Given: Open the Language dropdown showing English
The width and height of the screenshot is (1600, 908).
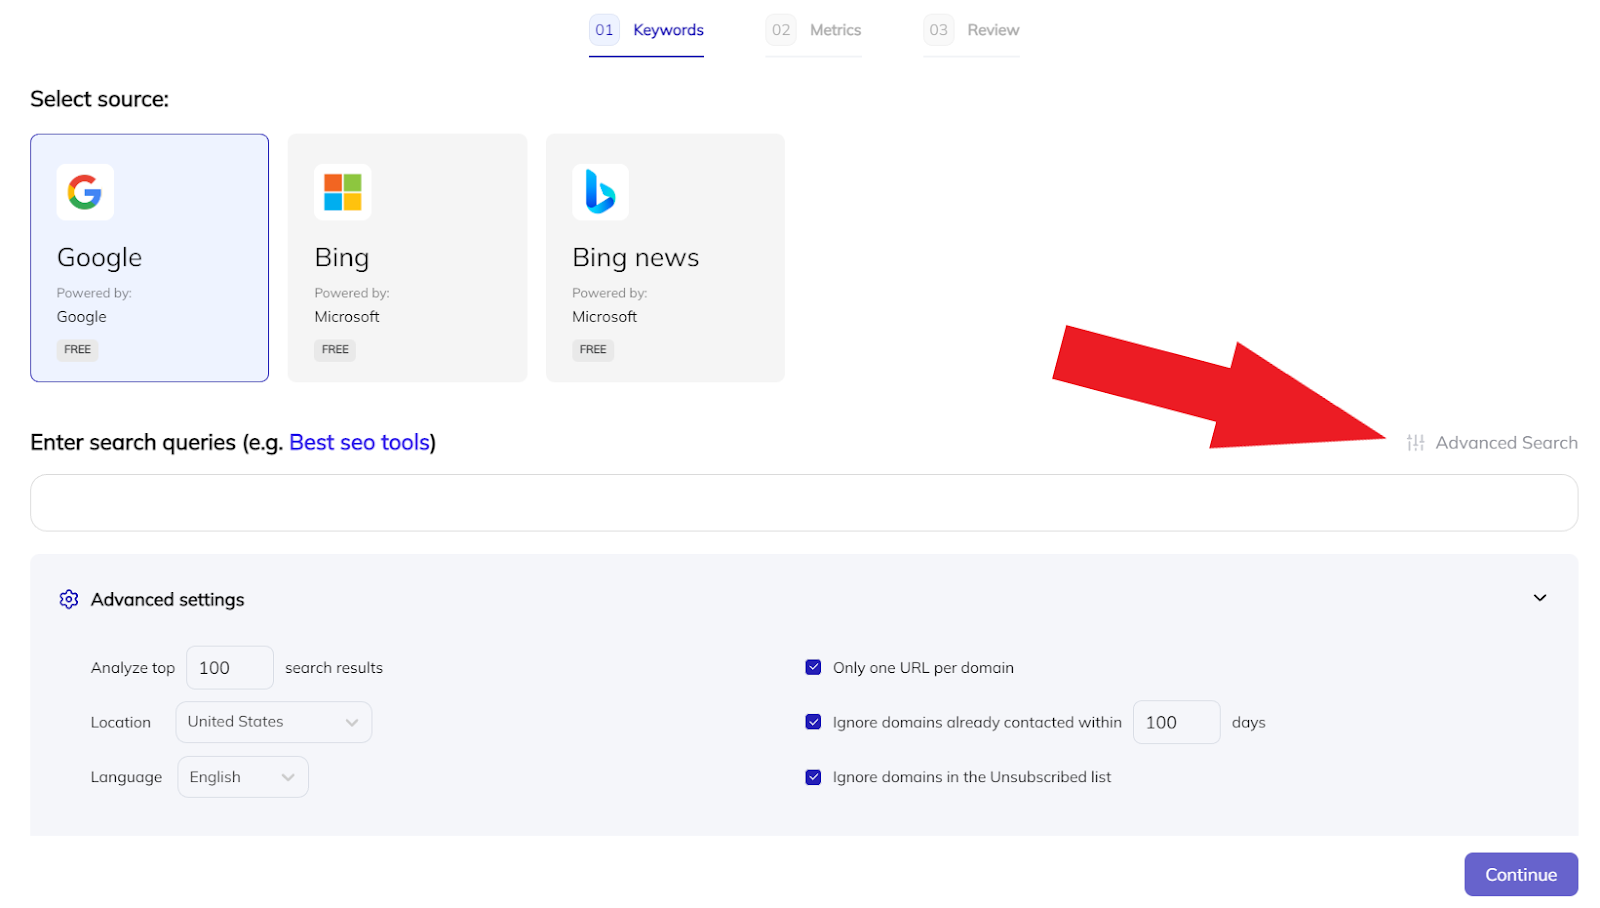Looking at the screenshot, I should (243, 777).
